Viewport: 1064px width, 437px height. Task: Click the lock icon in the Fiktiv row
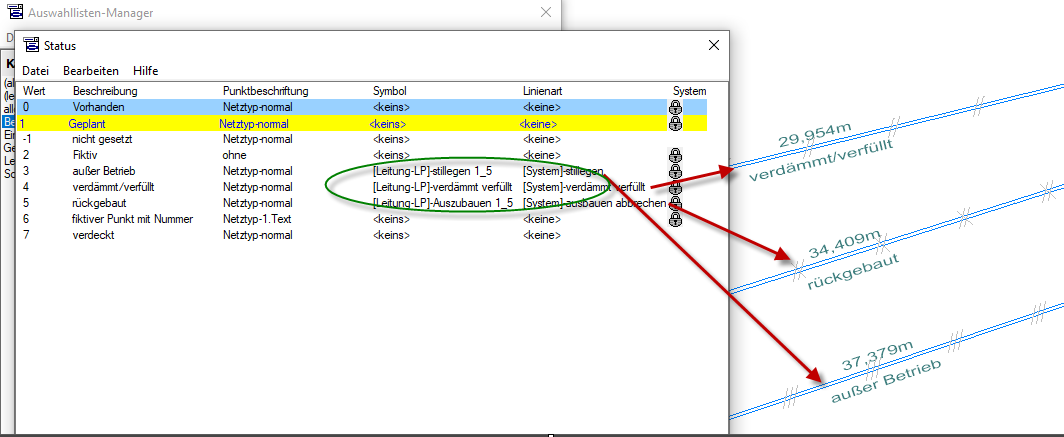(x=675, y=156)
